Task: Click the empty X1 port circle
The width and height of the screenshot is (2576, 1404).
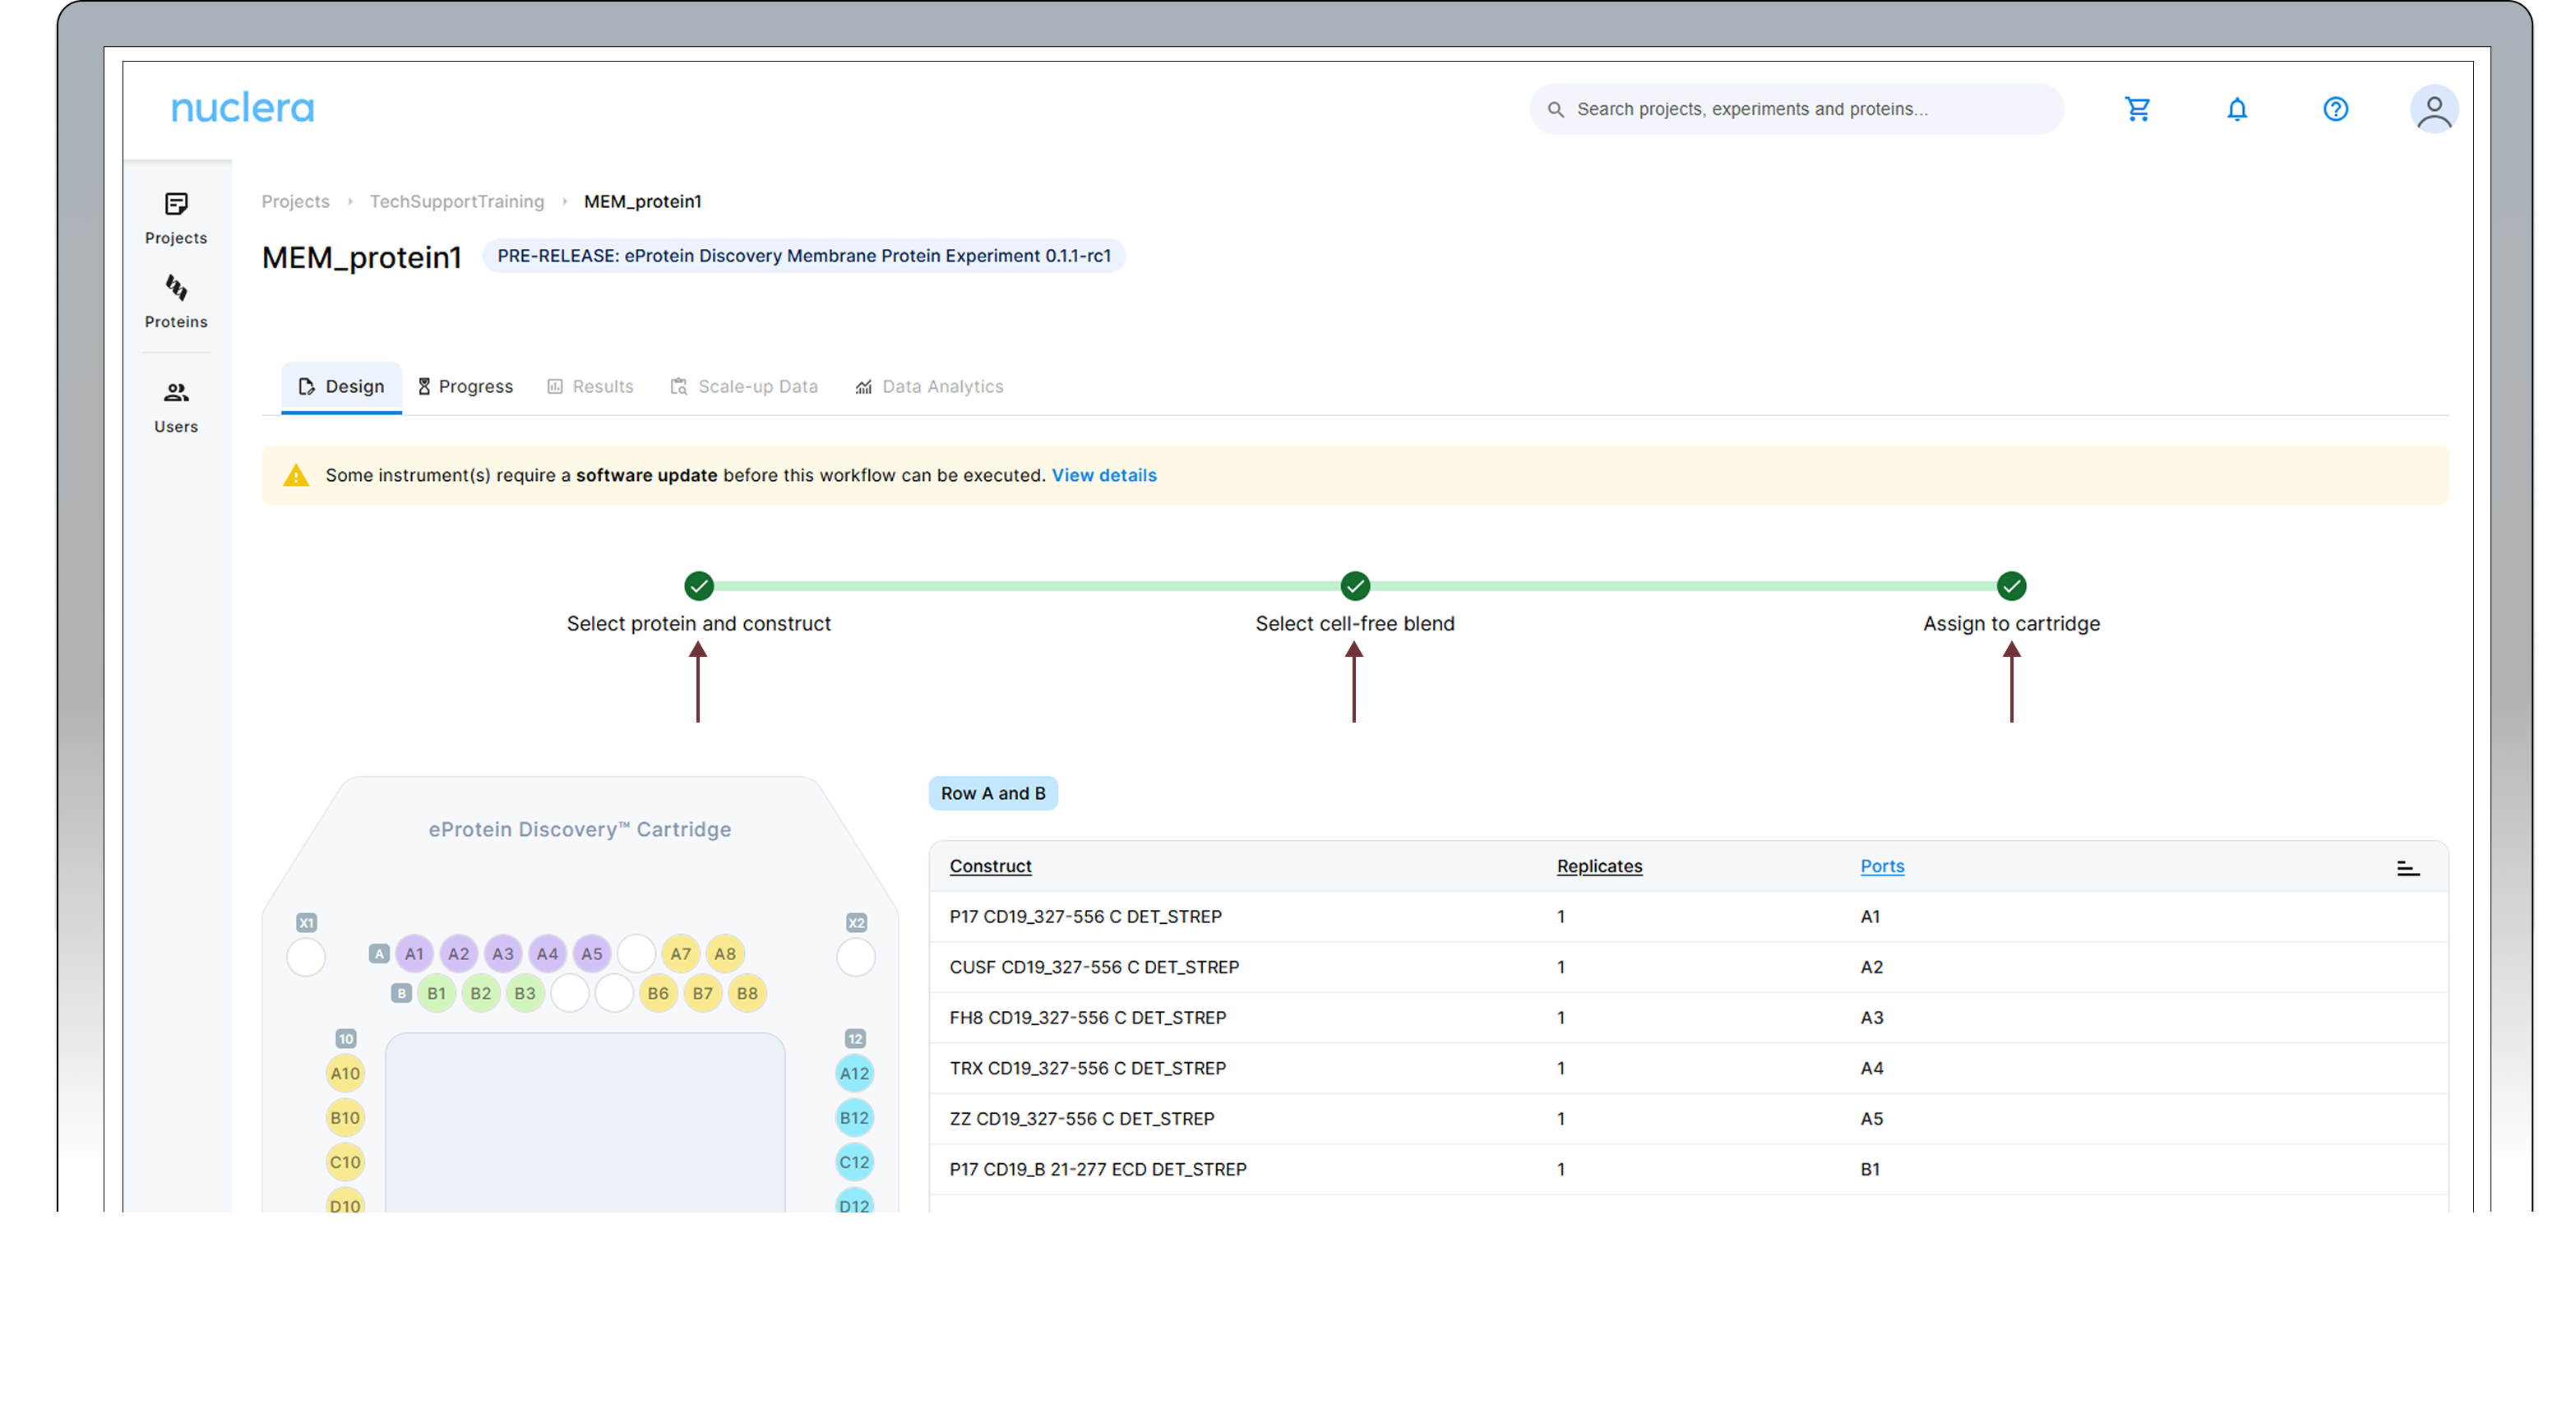Action: [x=306, y=957]
